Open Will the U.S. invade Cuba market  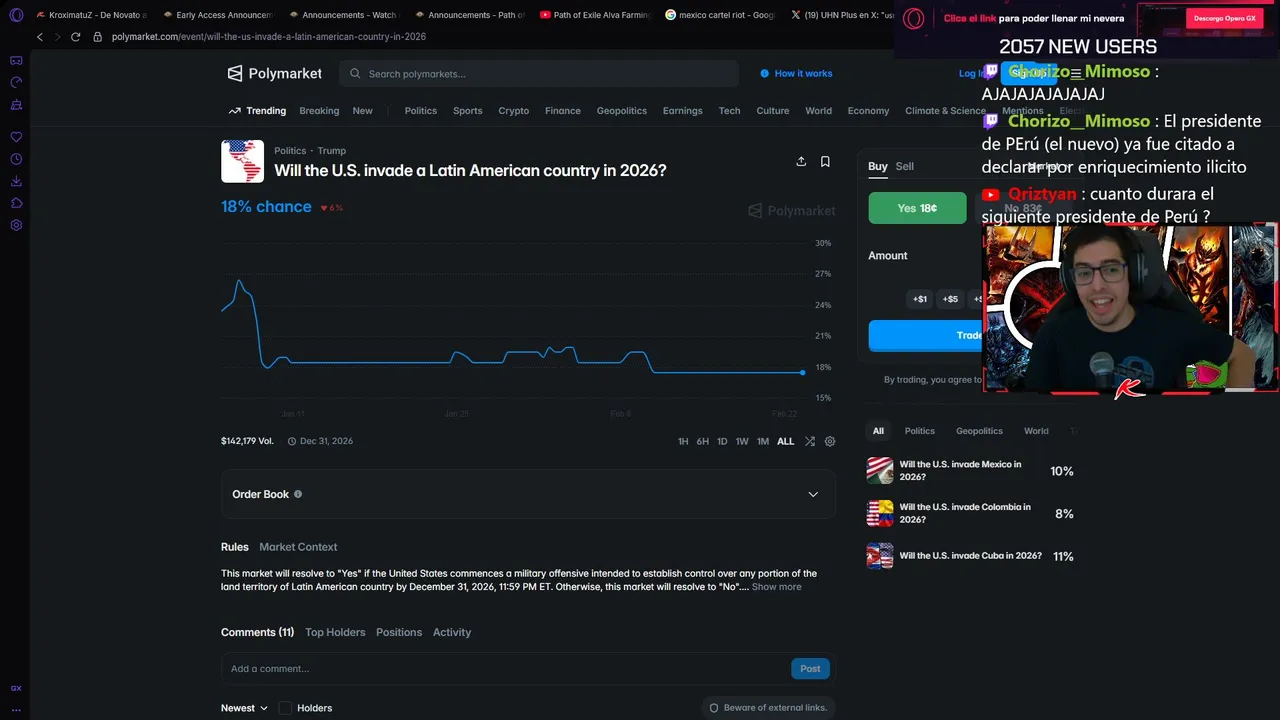click(970, 556)
